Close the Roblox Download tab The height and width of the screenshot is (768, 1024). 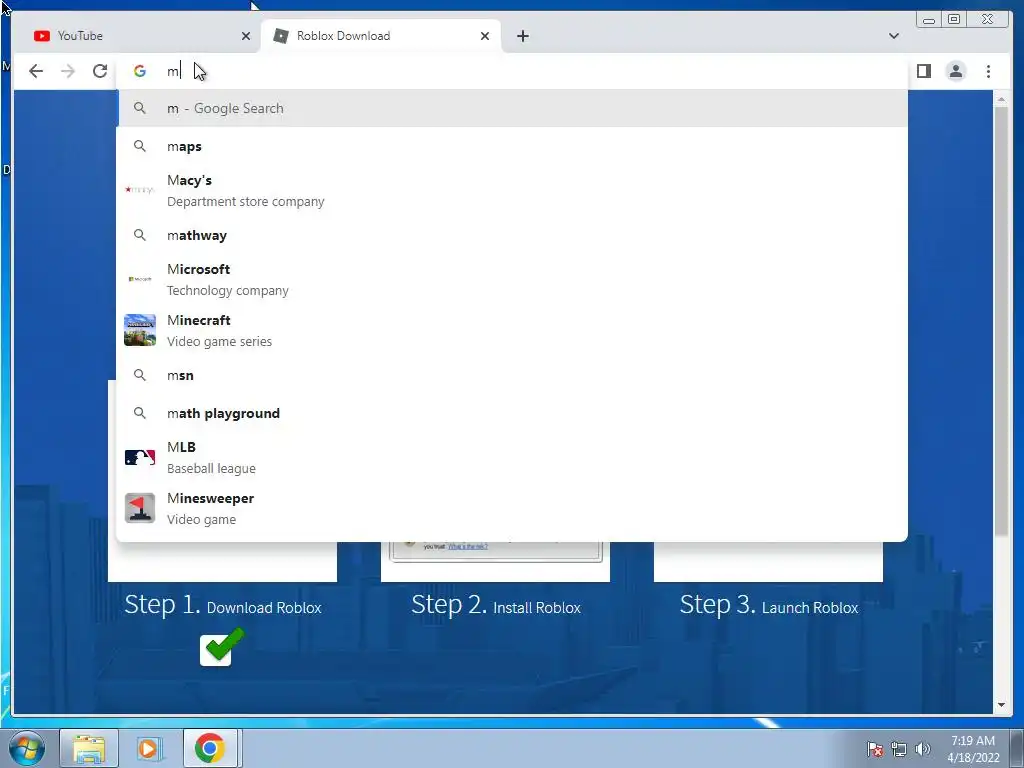tap(485, 36)
